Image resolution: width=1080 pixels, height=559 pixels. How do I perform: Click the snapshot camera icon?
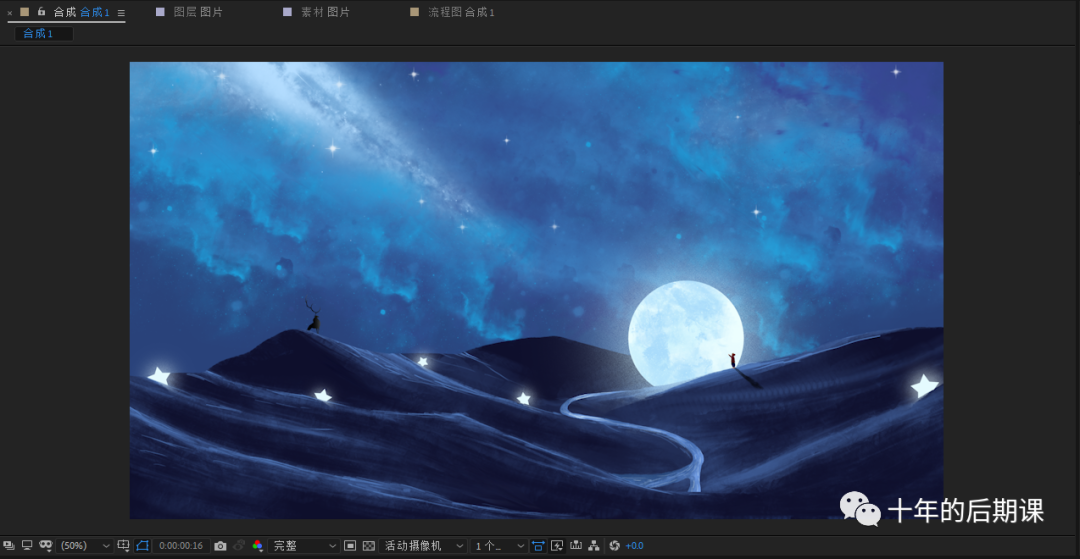[x=220, y=546]
